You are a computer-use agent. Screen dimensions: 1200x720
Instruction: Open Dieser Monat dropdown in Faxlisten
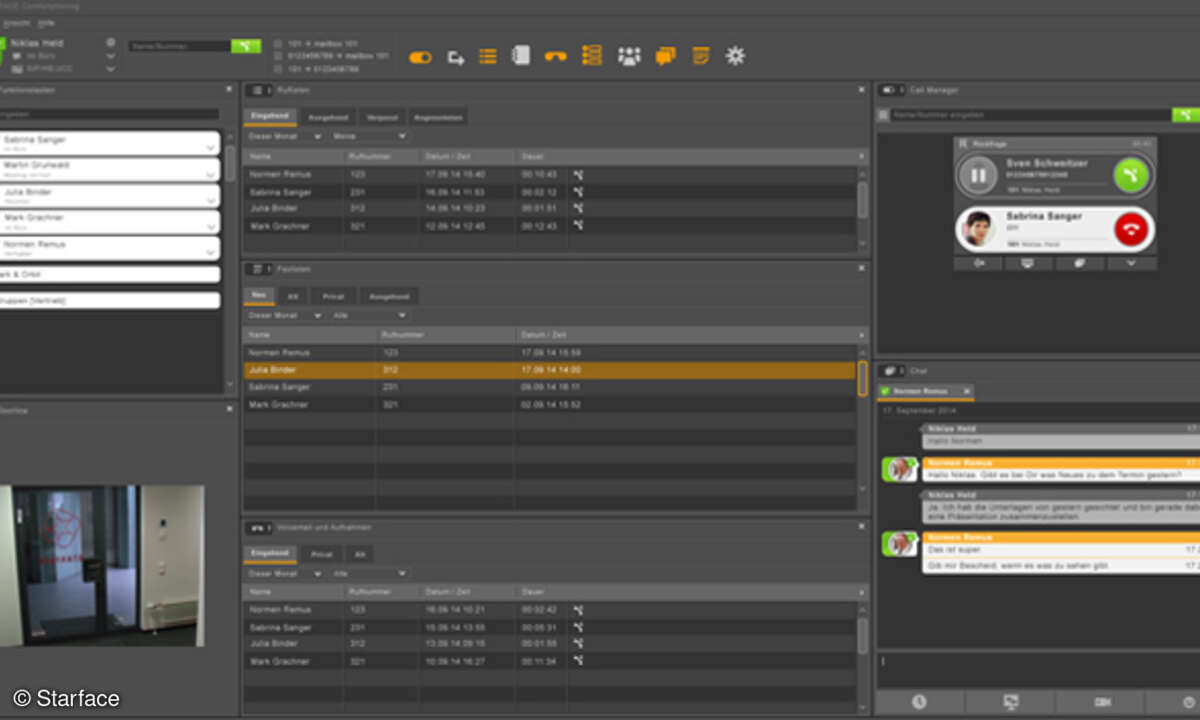click(x=285, y=315)
